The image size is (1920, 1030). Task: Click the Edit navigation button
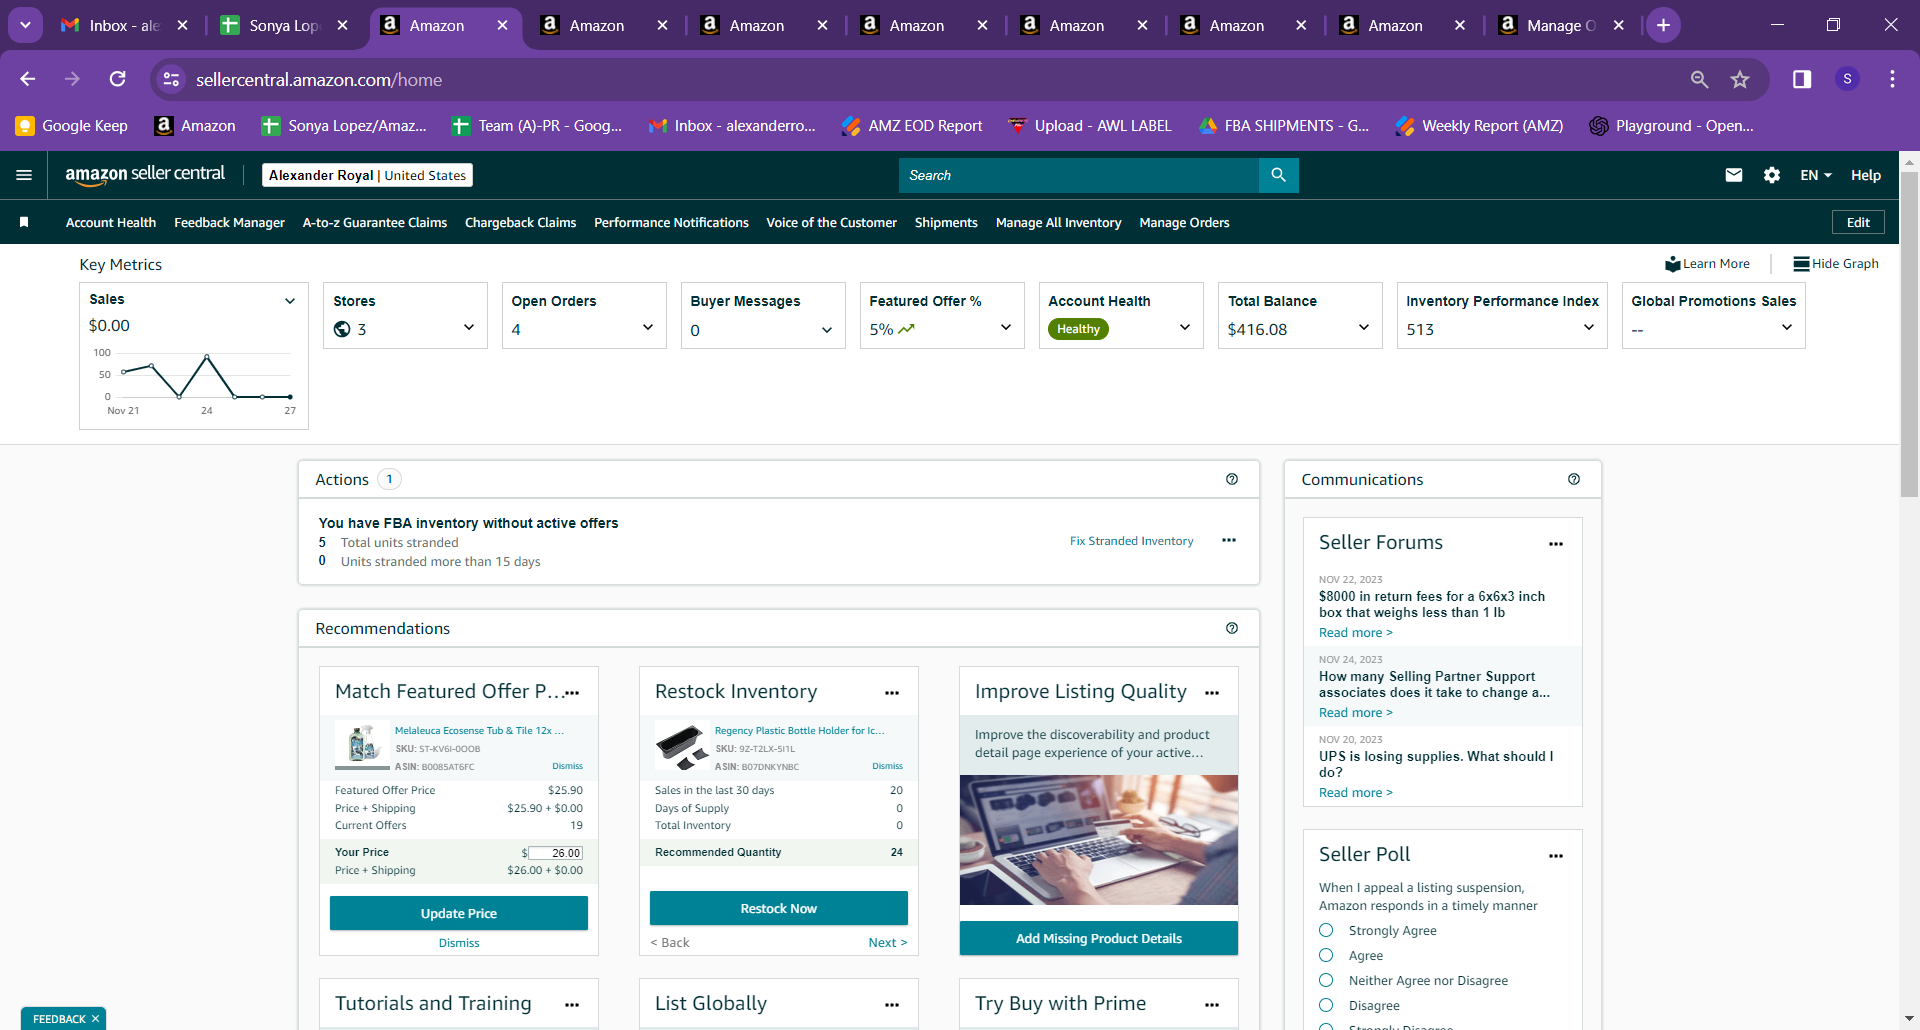click(x=1858, y=222)
